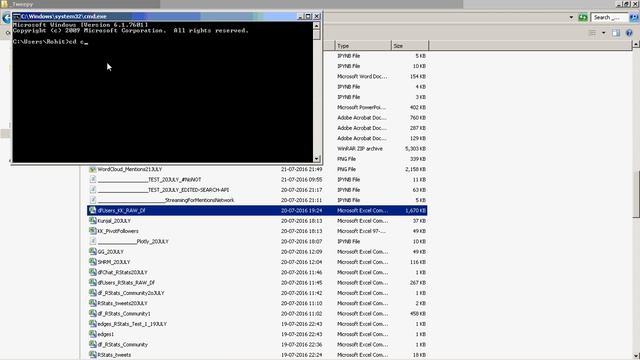Click Explorer file list scrollbar down arrow
Screen dimensions: 640x360
coord(636,356)
